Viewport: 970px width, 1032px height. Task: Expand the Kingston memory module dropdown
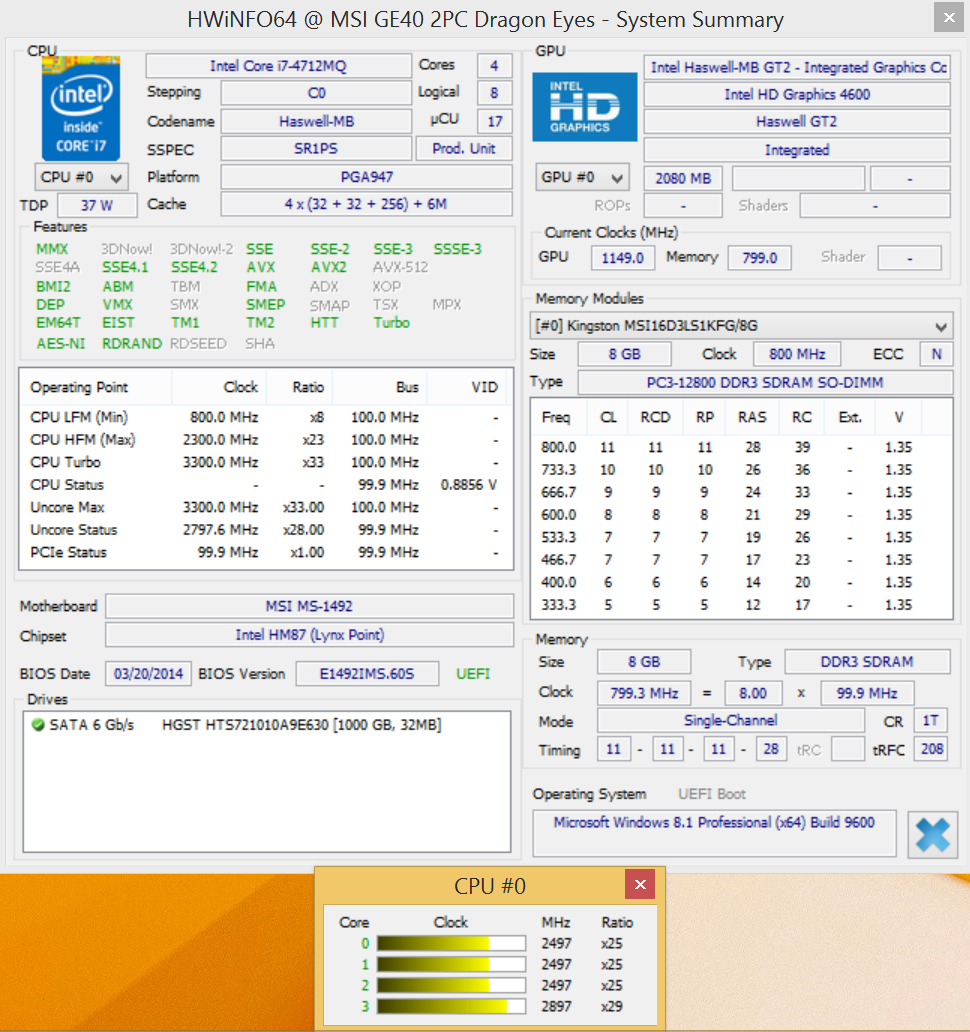point(741,326)
